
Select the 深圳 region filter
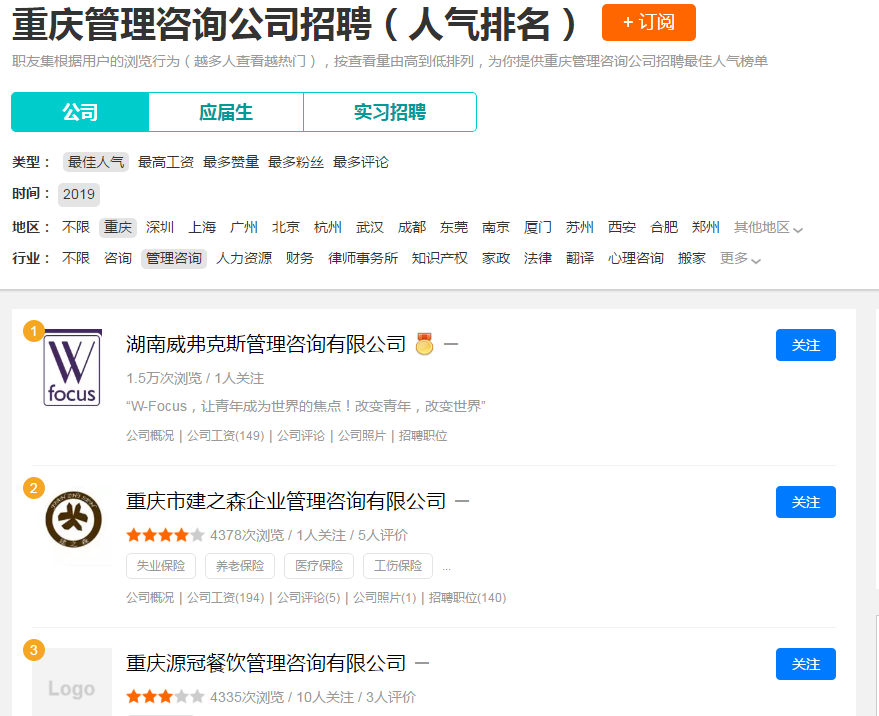(x=160, y=227)
